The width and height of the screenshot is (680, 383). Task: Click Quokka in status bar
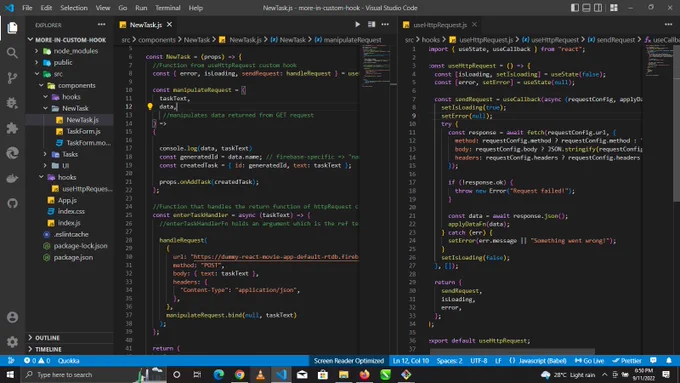click(69, 360)
